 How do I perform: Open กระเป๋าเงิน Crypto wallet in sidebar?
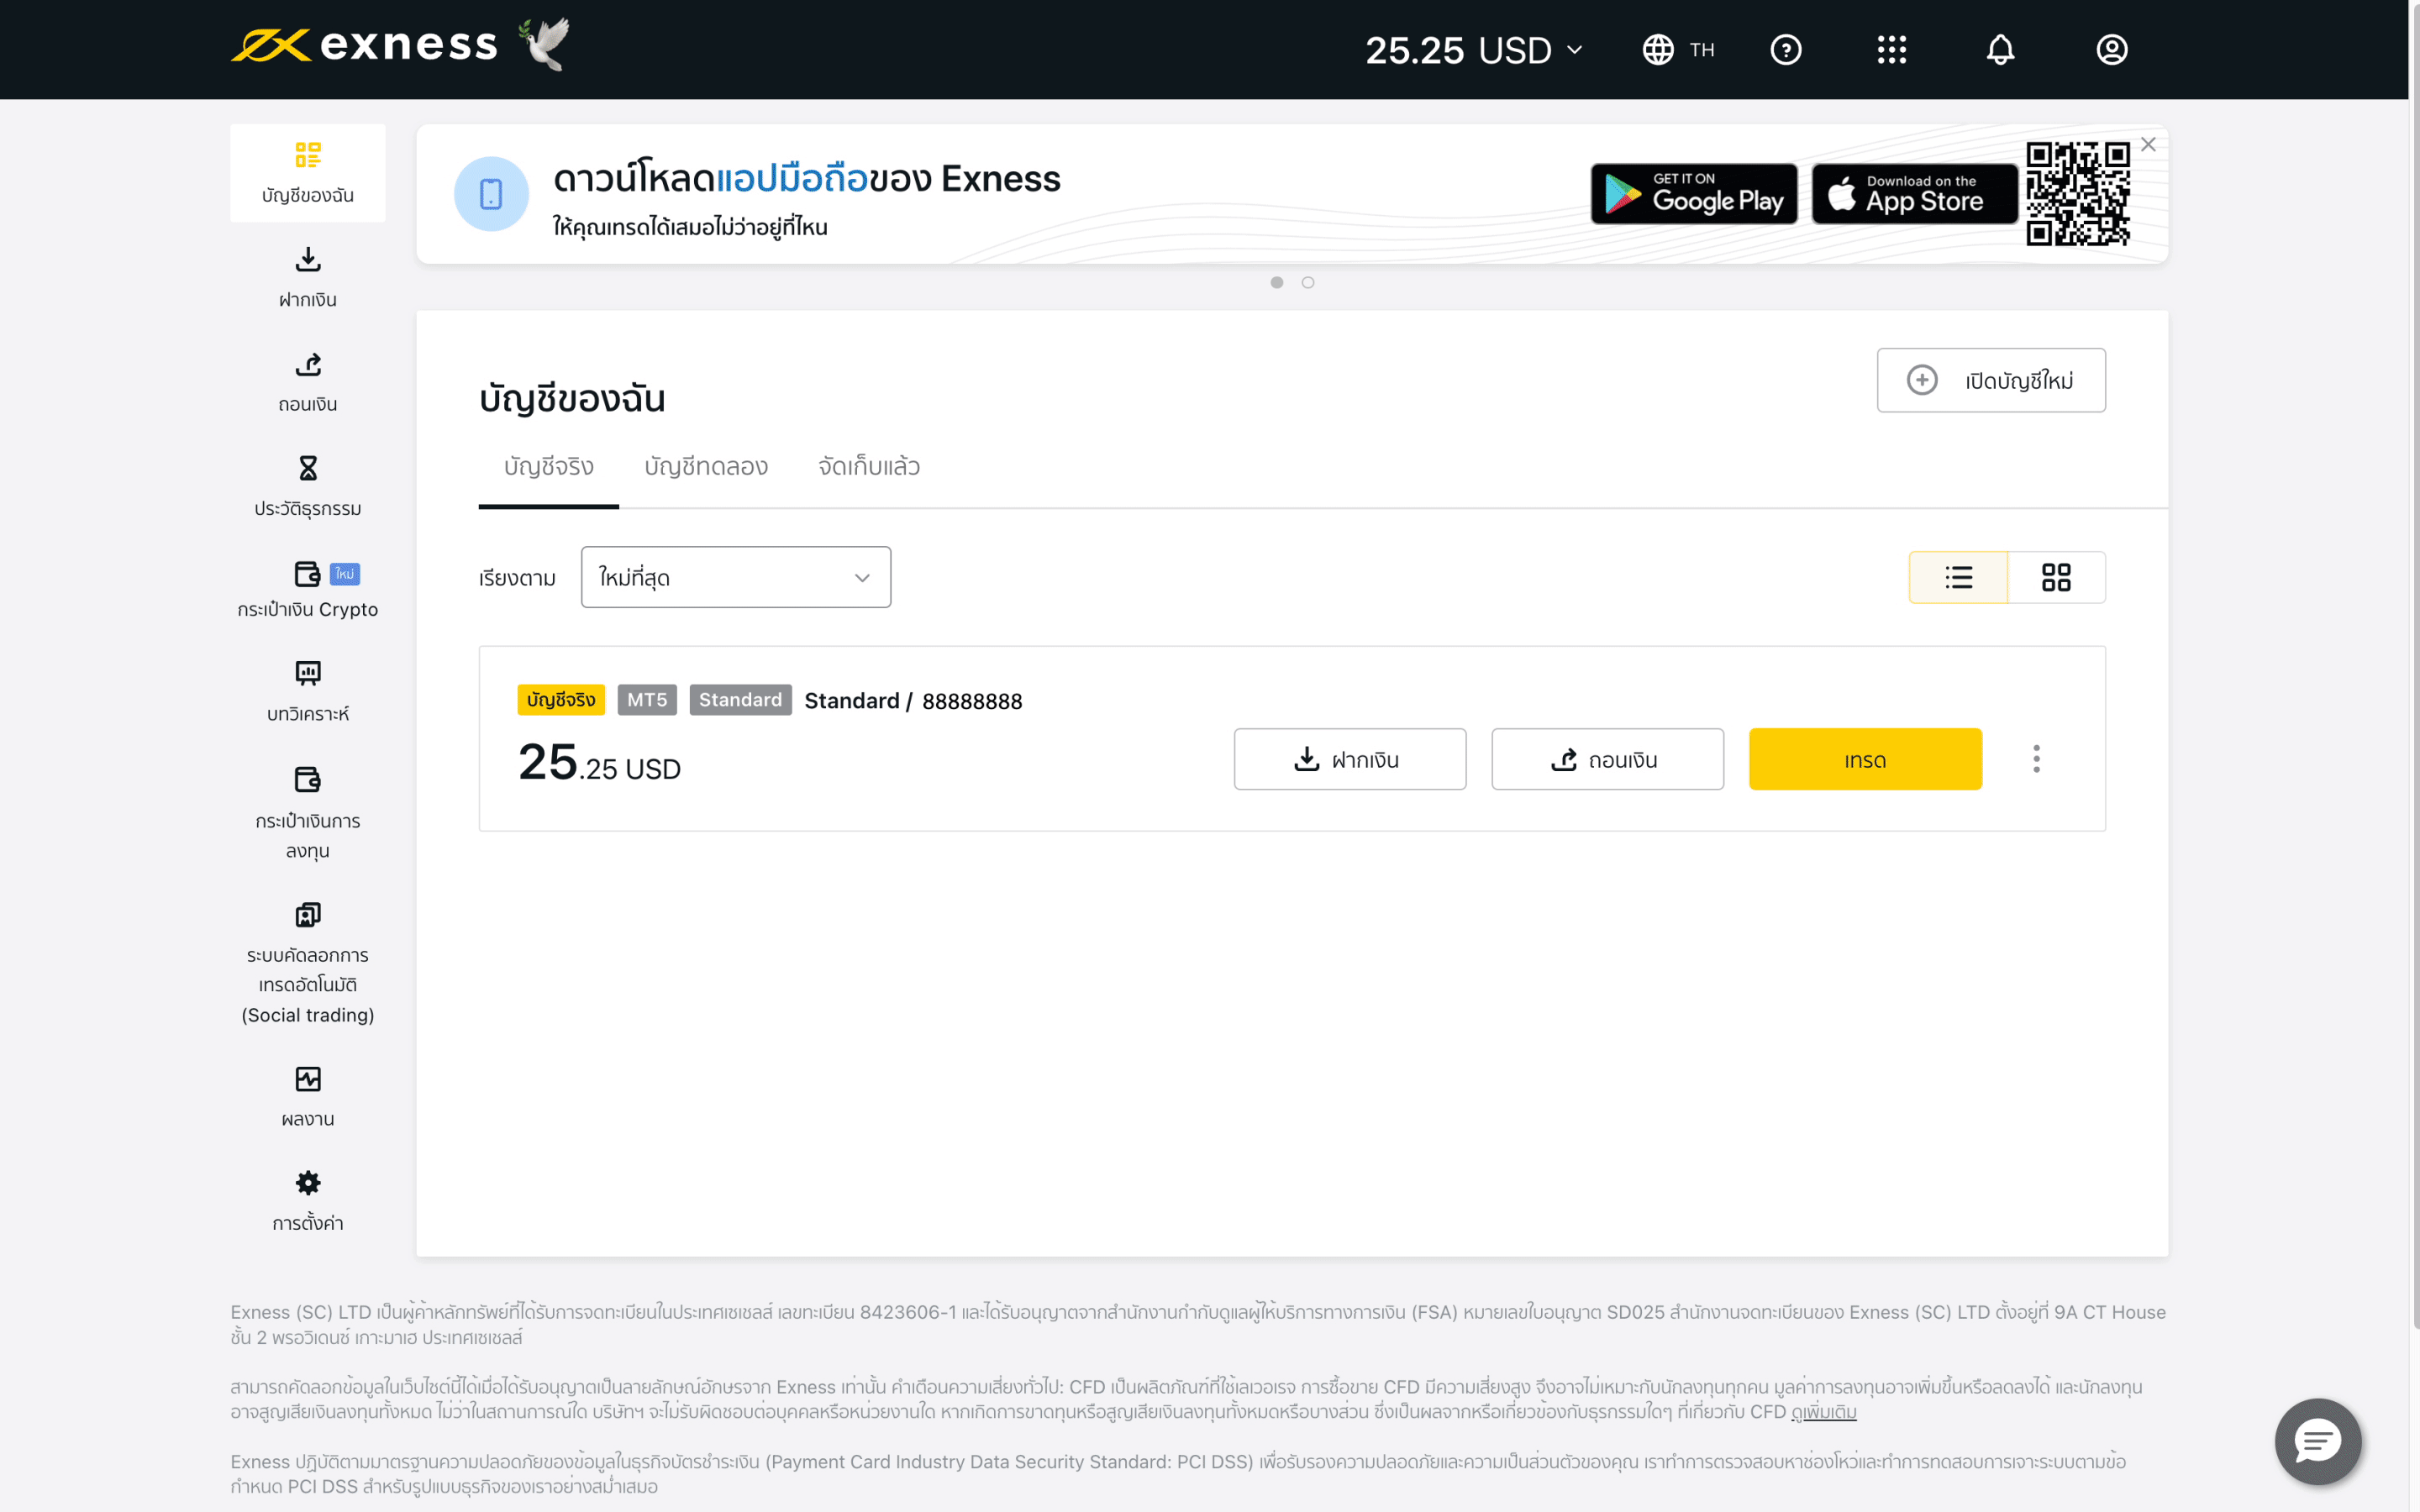tap(308, 590)
